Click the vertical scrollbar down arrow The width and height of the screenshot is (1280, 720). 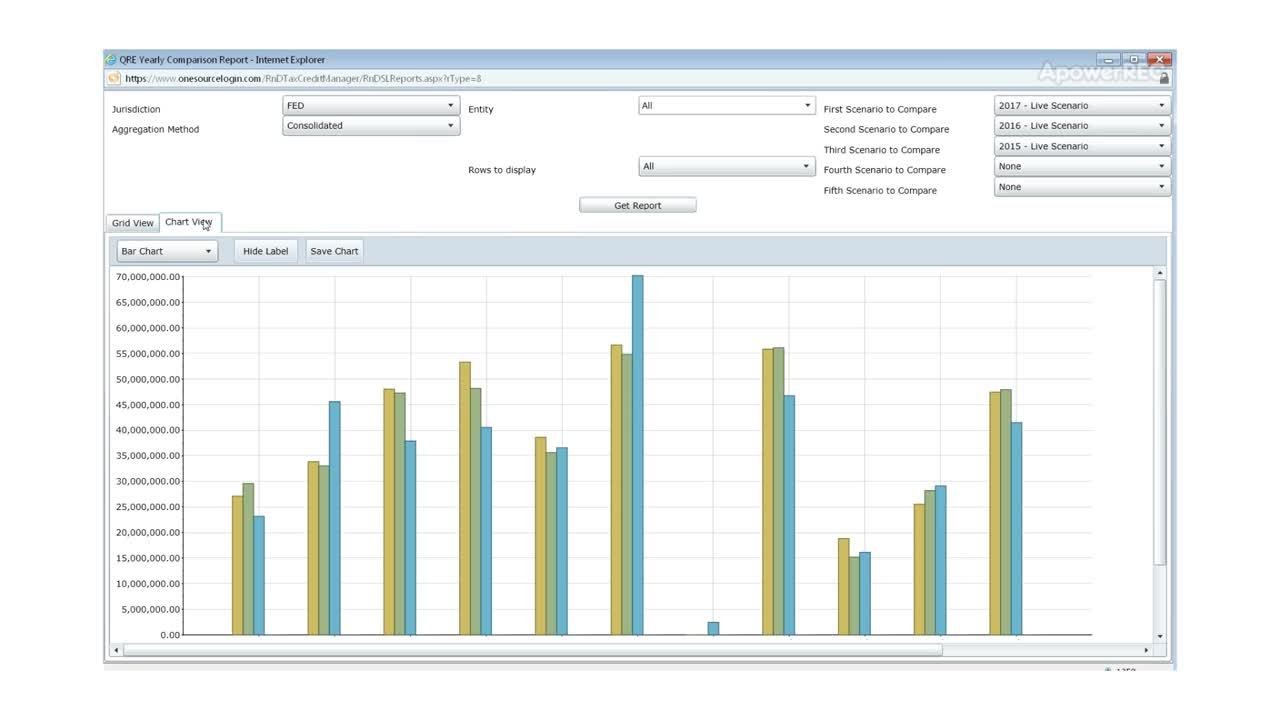(1160, 636)
